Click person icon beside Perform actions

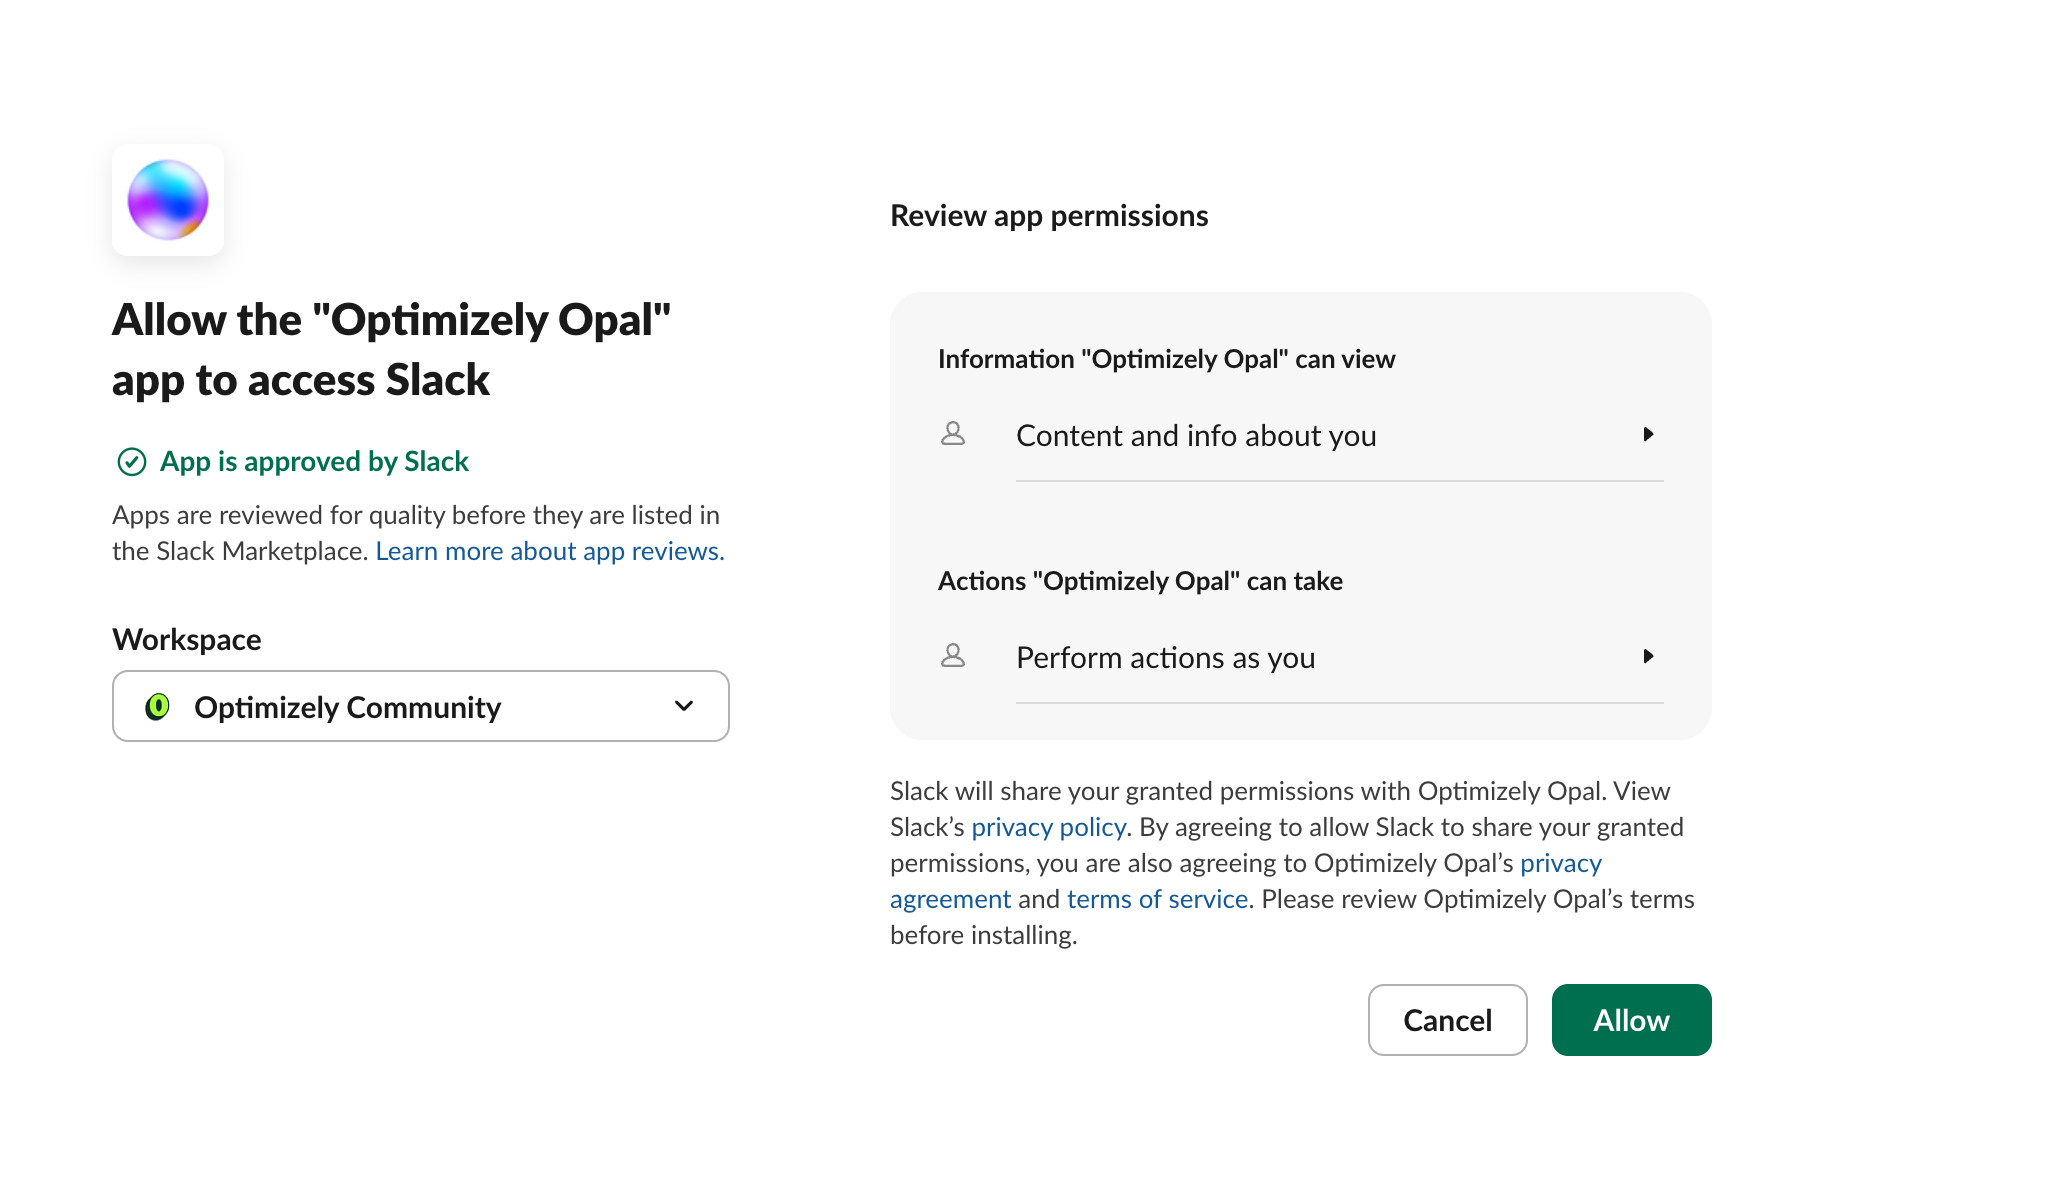click(953, 656)
